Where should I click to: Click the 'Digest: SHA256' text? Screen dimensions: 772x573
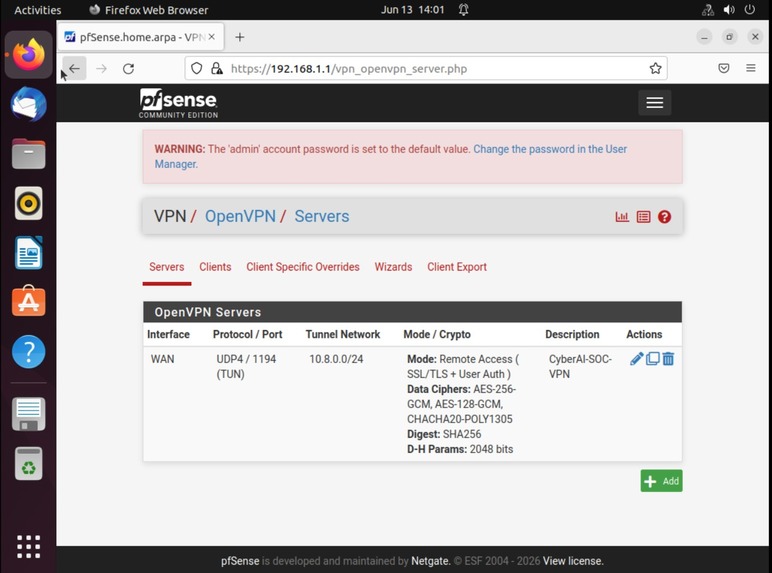[x=444, y=434]
